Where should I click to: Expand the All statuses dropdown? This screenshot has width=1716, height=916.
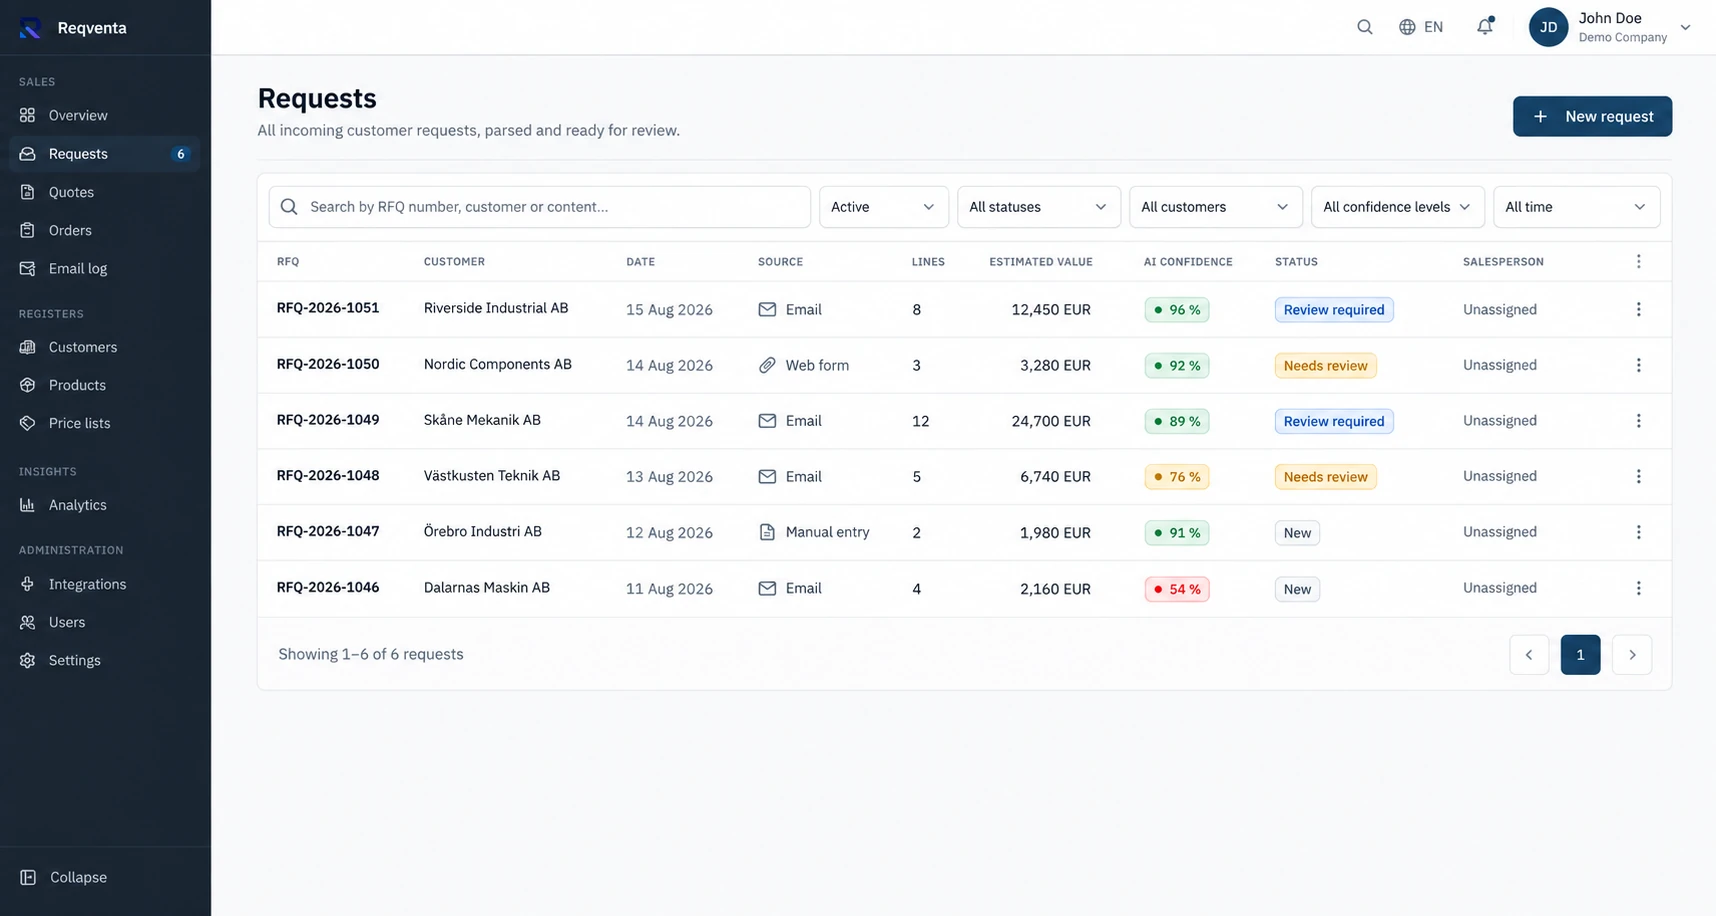point(1038,207)
